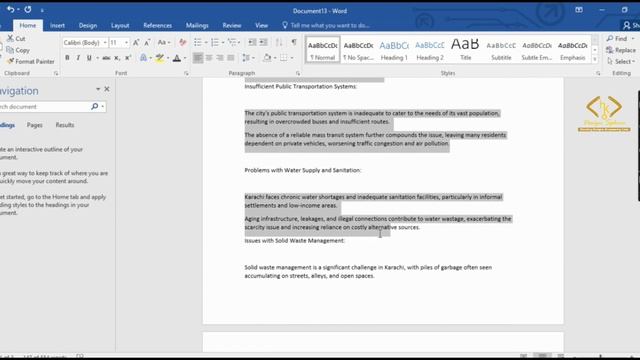Apply the Font Color
The image size is (640, 360).
tap(177, 58)
